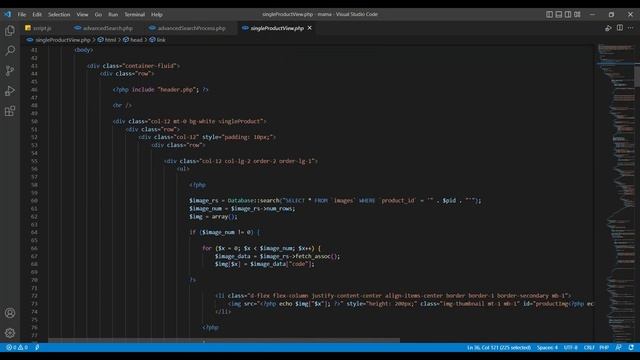
Task: Open errors and warnings problems indicator
Action: (x=17, y=347)
